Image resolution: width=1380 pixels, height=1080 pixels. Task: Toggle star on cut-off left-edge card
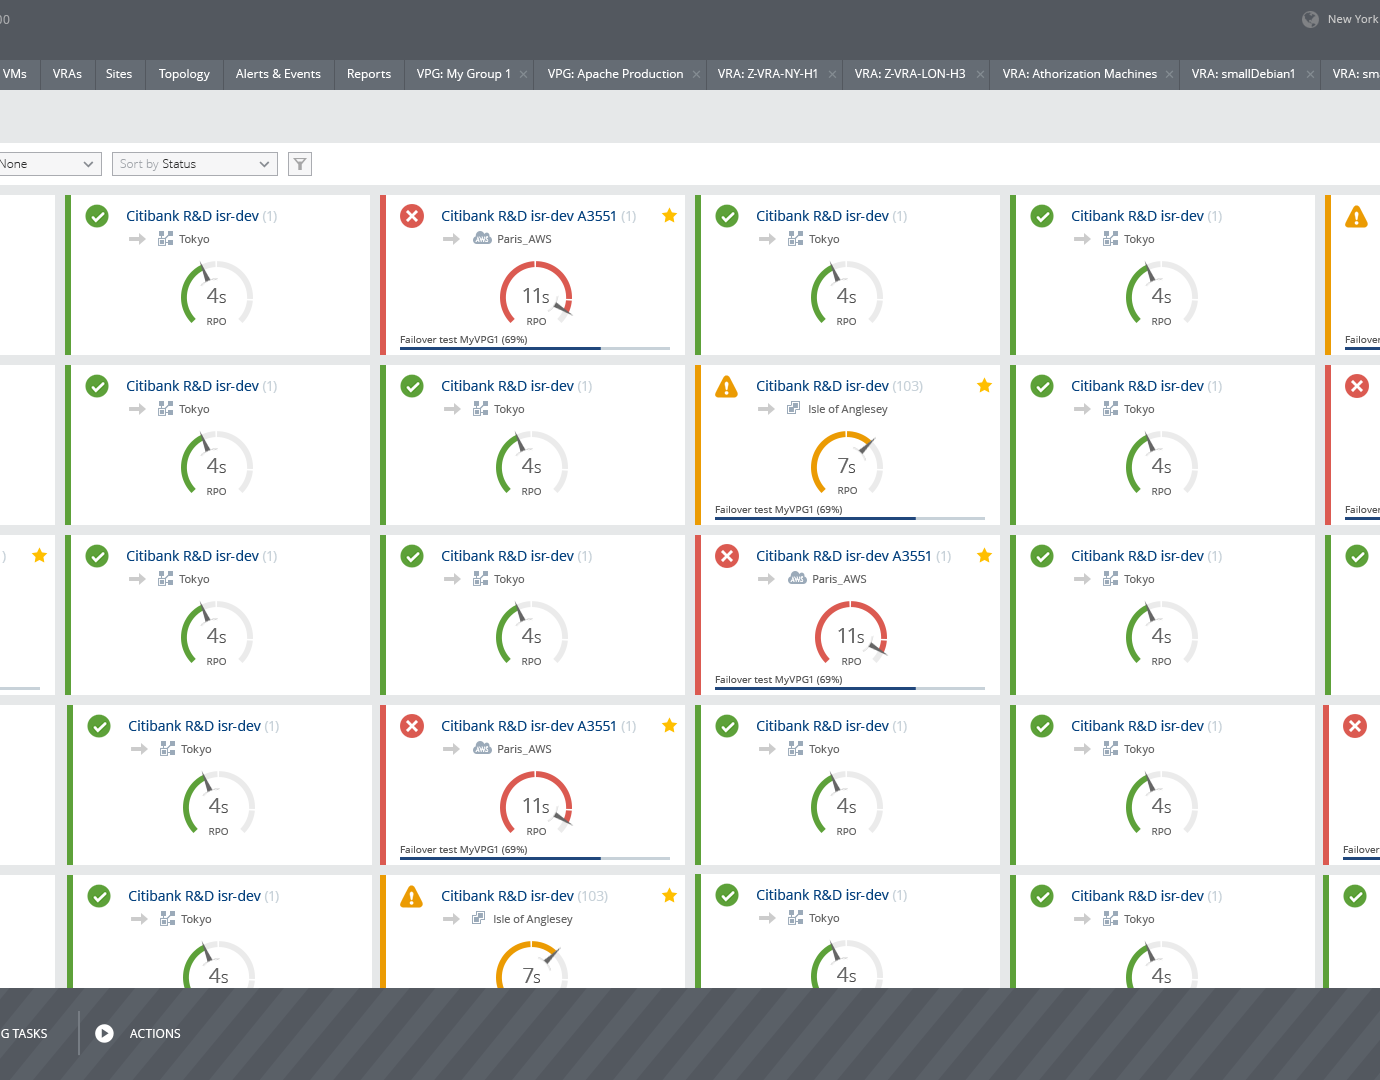40,555
